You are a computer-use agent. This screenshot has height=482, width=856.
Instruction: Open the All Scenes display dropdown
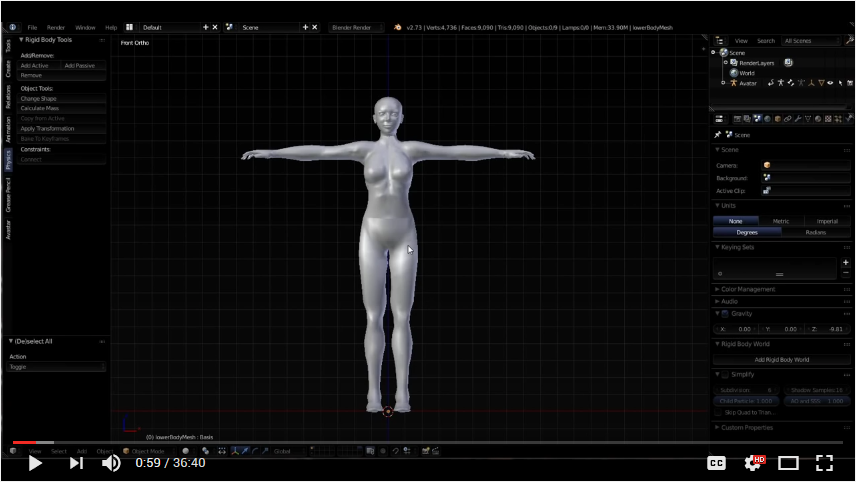811,41
